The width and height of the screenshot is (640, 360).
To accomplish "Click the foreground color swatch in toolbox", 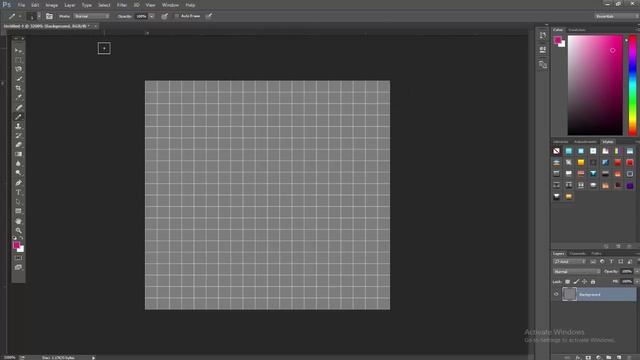I will pos(16,245).
